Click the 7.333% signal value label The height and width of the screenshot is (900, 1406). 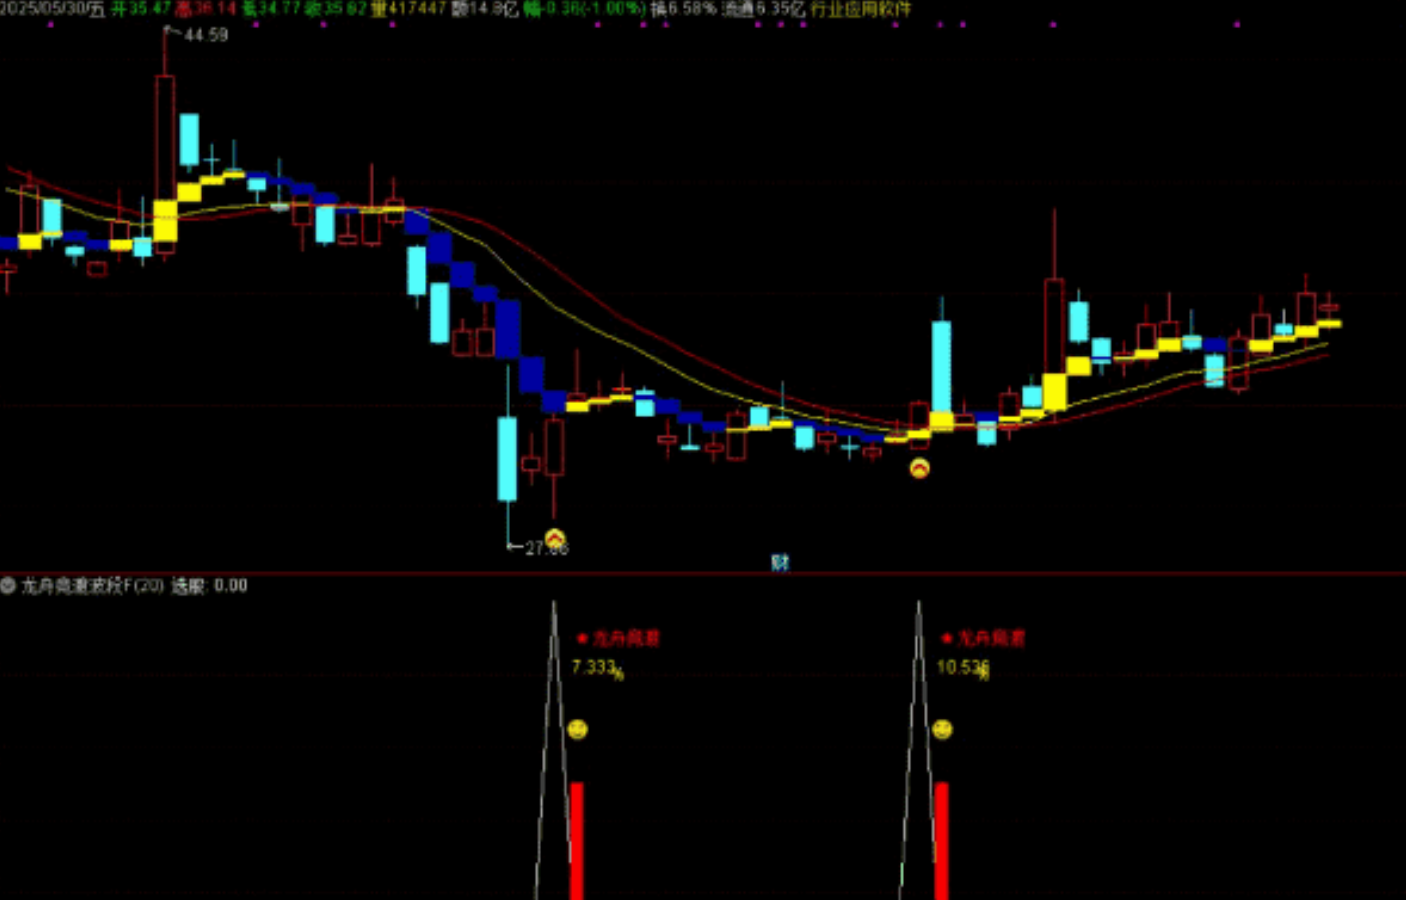coord(597,667)
